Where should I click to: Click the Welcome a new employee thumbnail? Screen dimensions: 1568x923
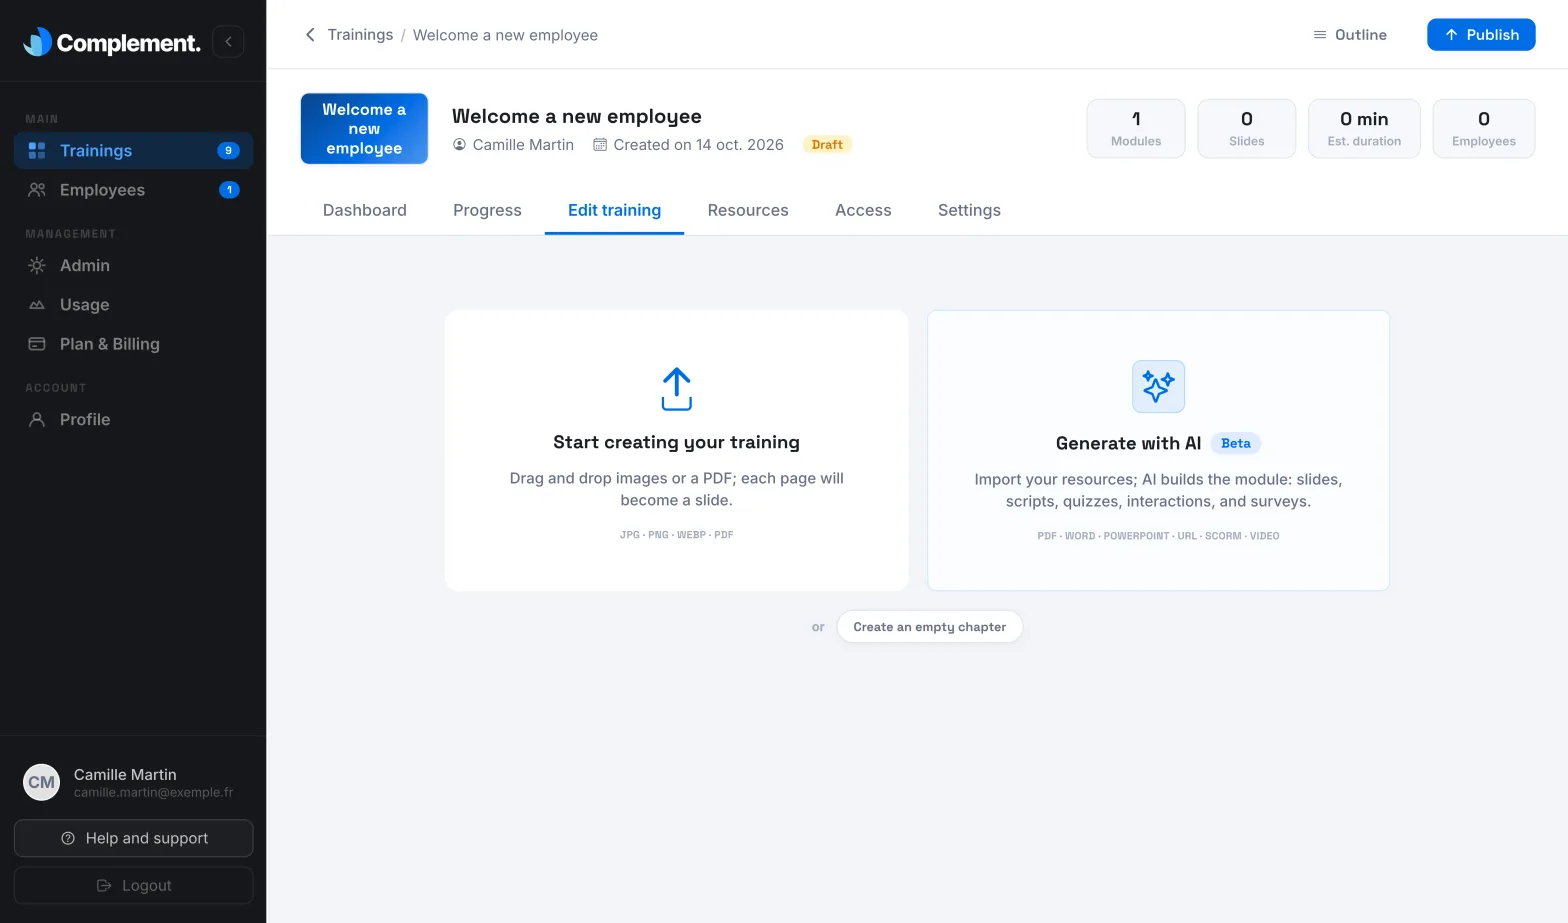tap(364, 129)
